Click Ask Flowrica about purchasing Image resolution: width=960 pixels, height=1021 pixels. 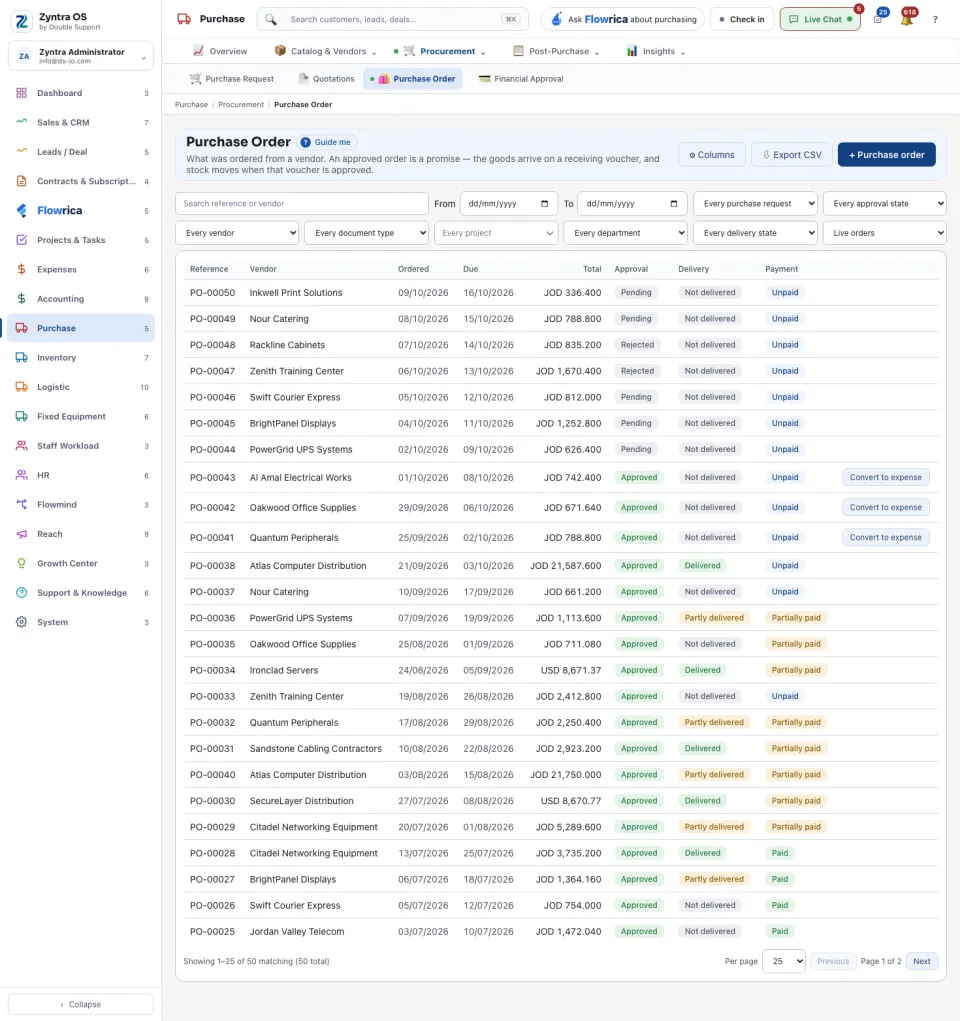(623, 20)
